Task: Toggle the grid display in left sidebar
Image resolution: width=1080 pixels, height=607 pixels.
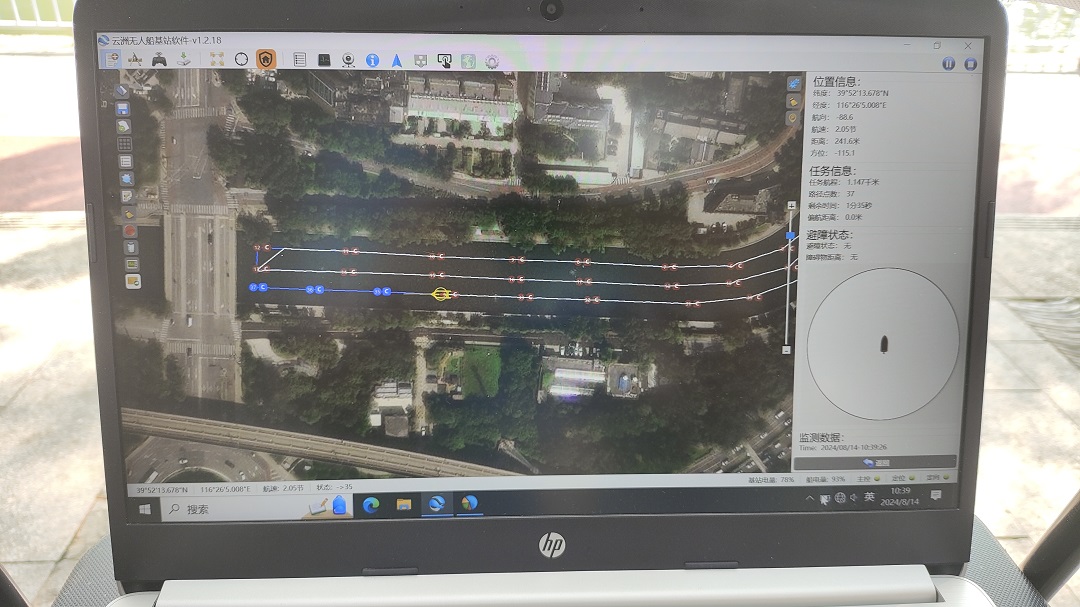Action: click(x=125, y=143)
